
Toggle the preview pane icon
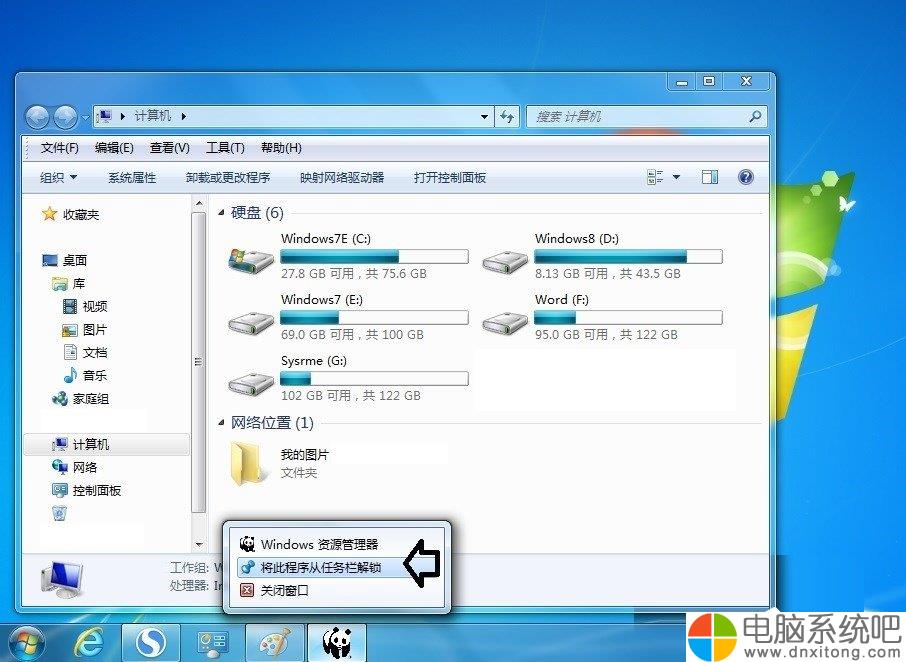[710, 177]
